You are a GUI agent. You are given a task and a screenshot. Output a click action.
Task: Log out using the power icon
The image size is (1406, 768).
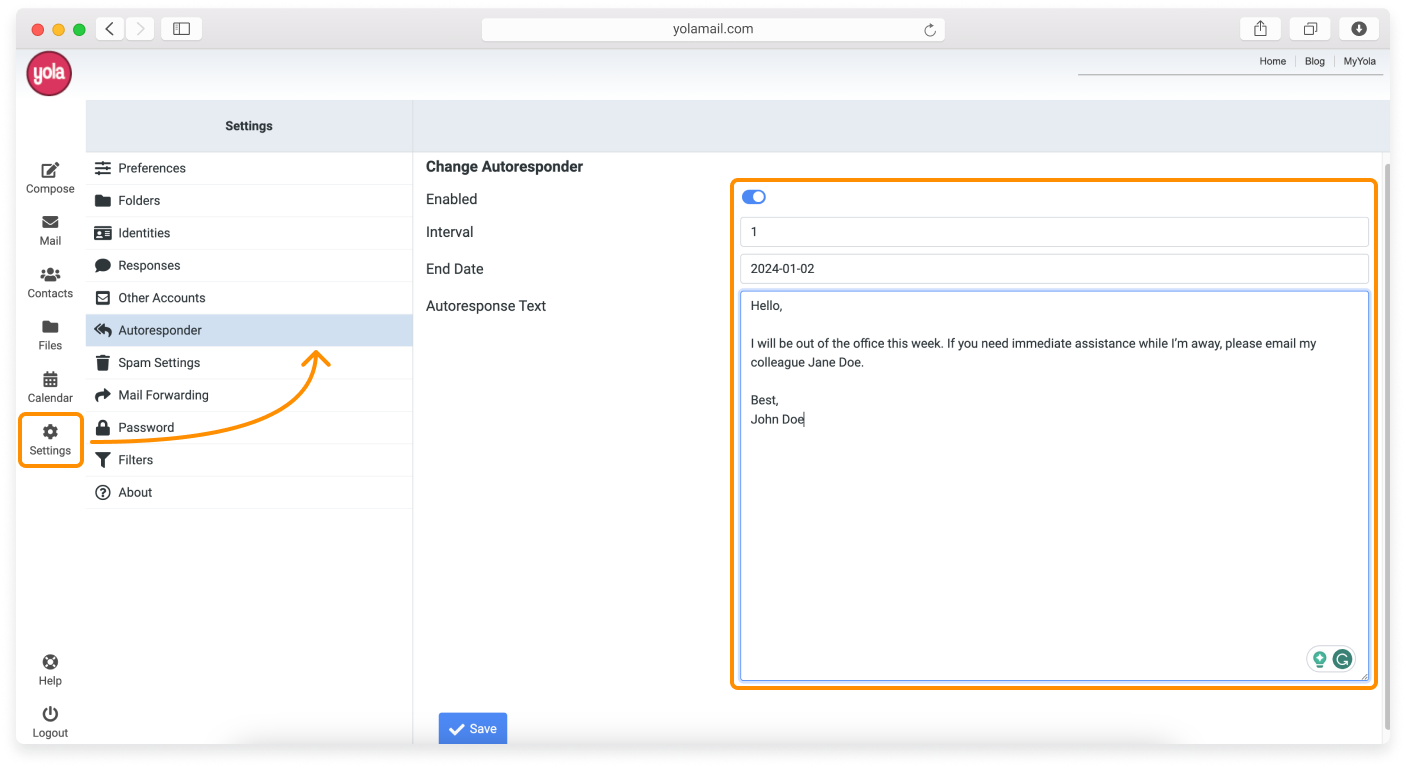[x=50, y=721]
